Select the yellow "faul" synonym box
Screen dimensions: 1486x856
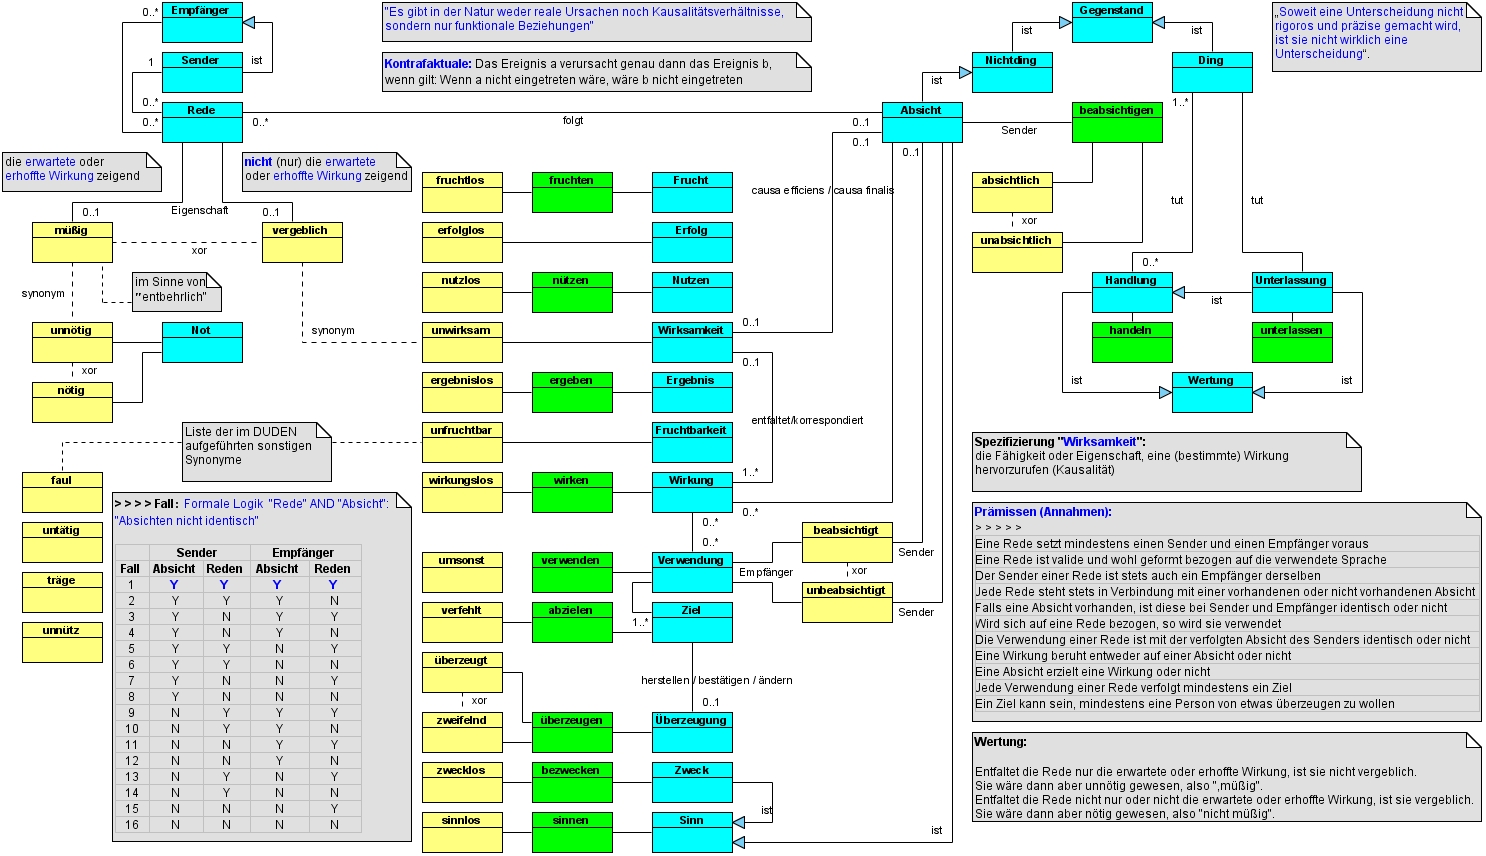[x=62, y=492]
